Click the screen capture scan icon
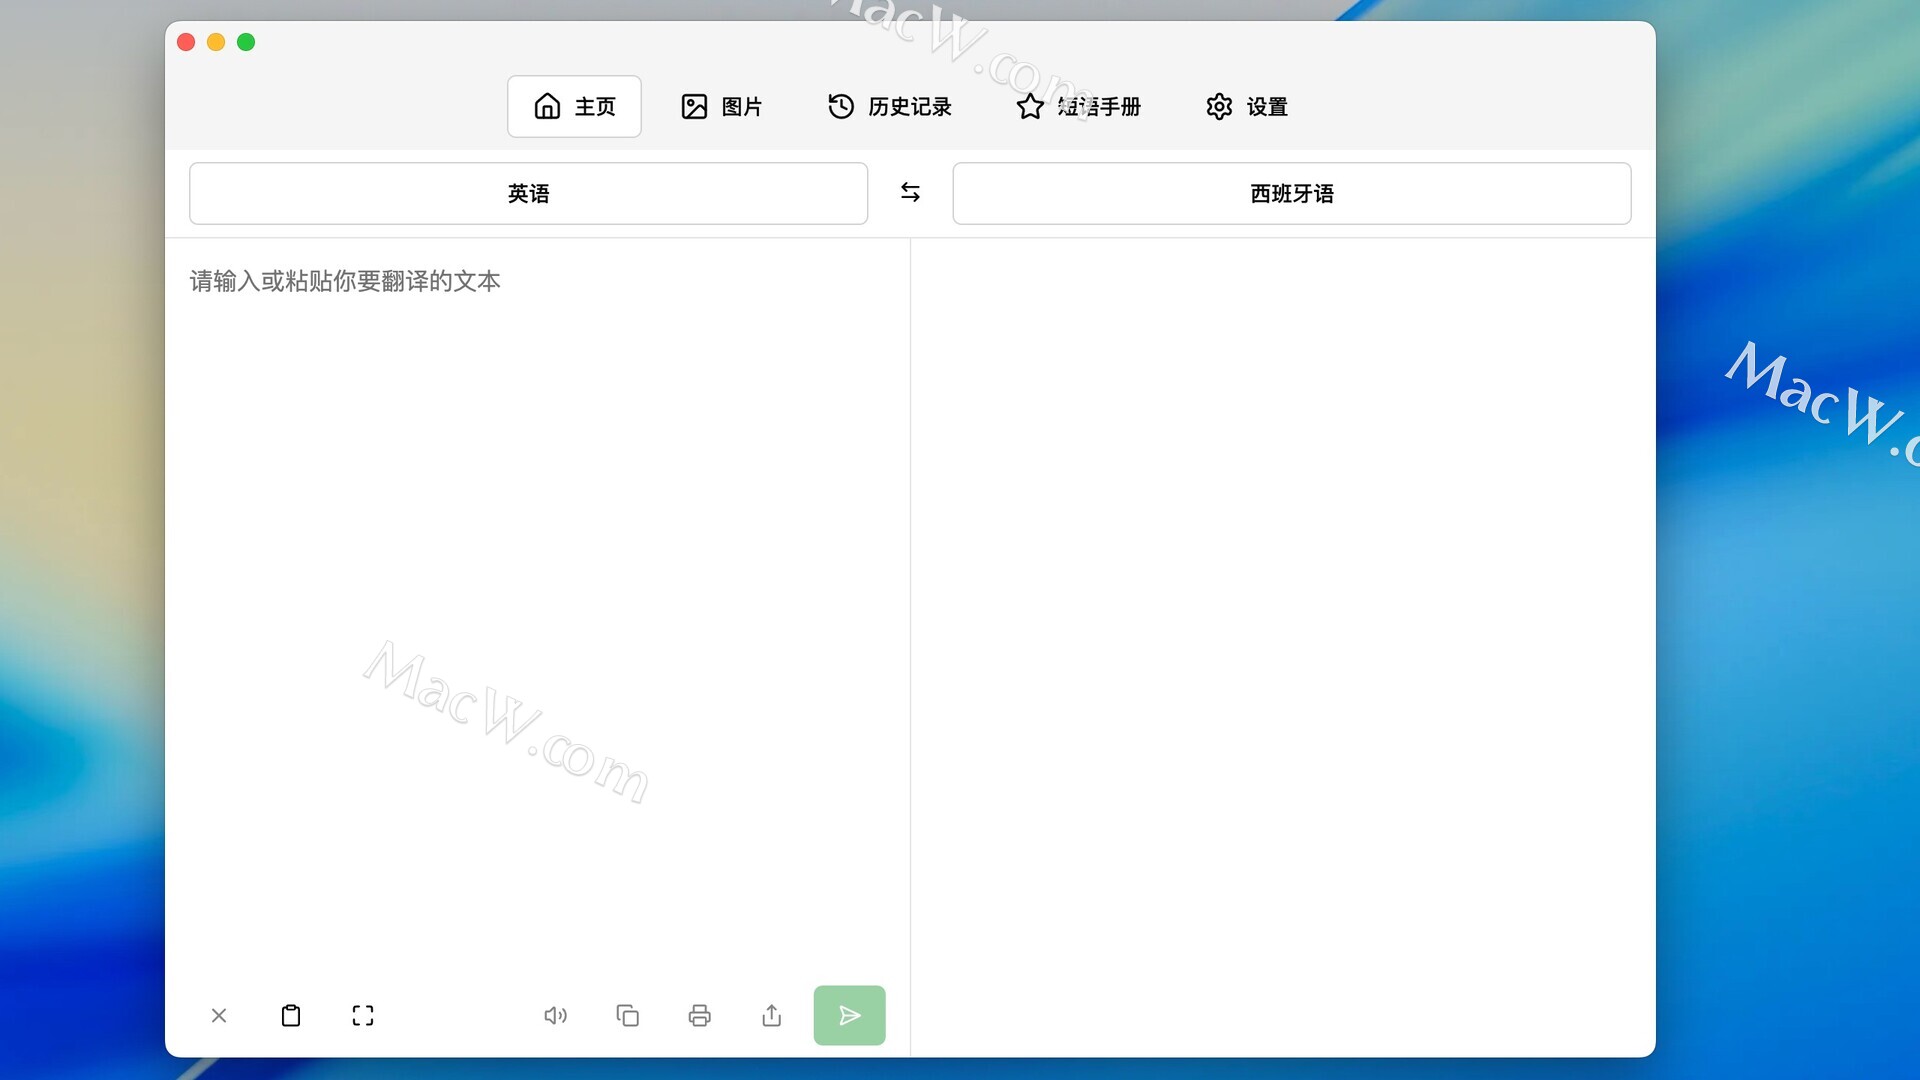 pos(363,1016)
